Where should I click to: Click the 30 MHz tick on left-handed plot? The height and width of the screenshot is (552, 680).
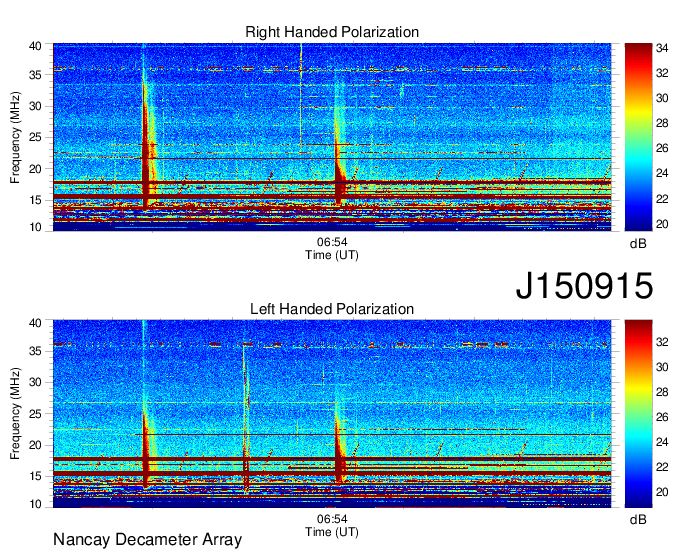(x=35, y=382)
